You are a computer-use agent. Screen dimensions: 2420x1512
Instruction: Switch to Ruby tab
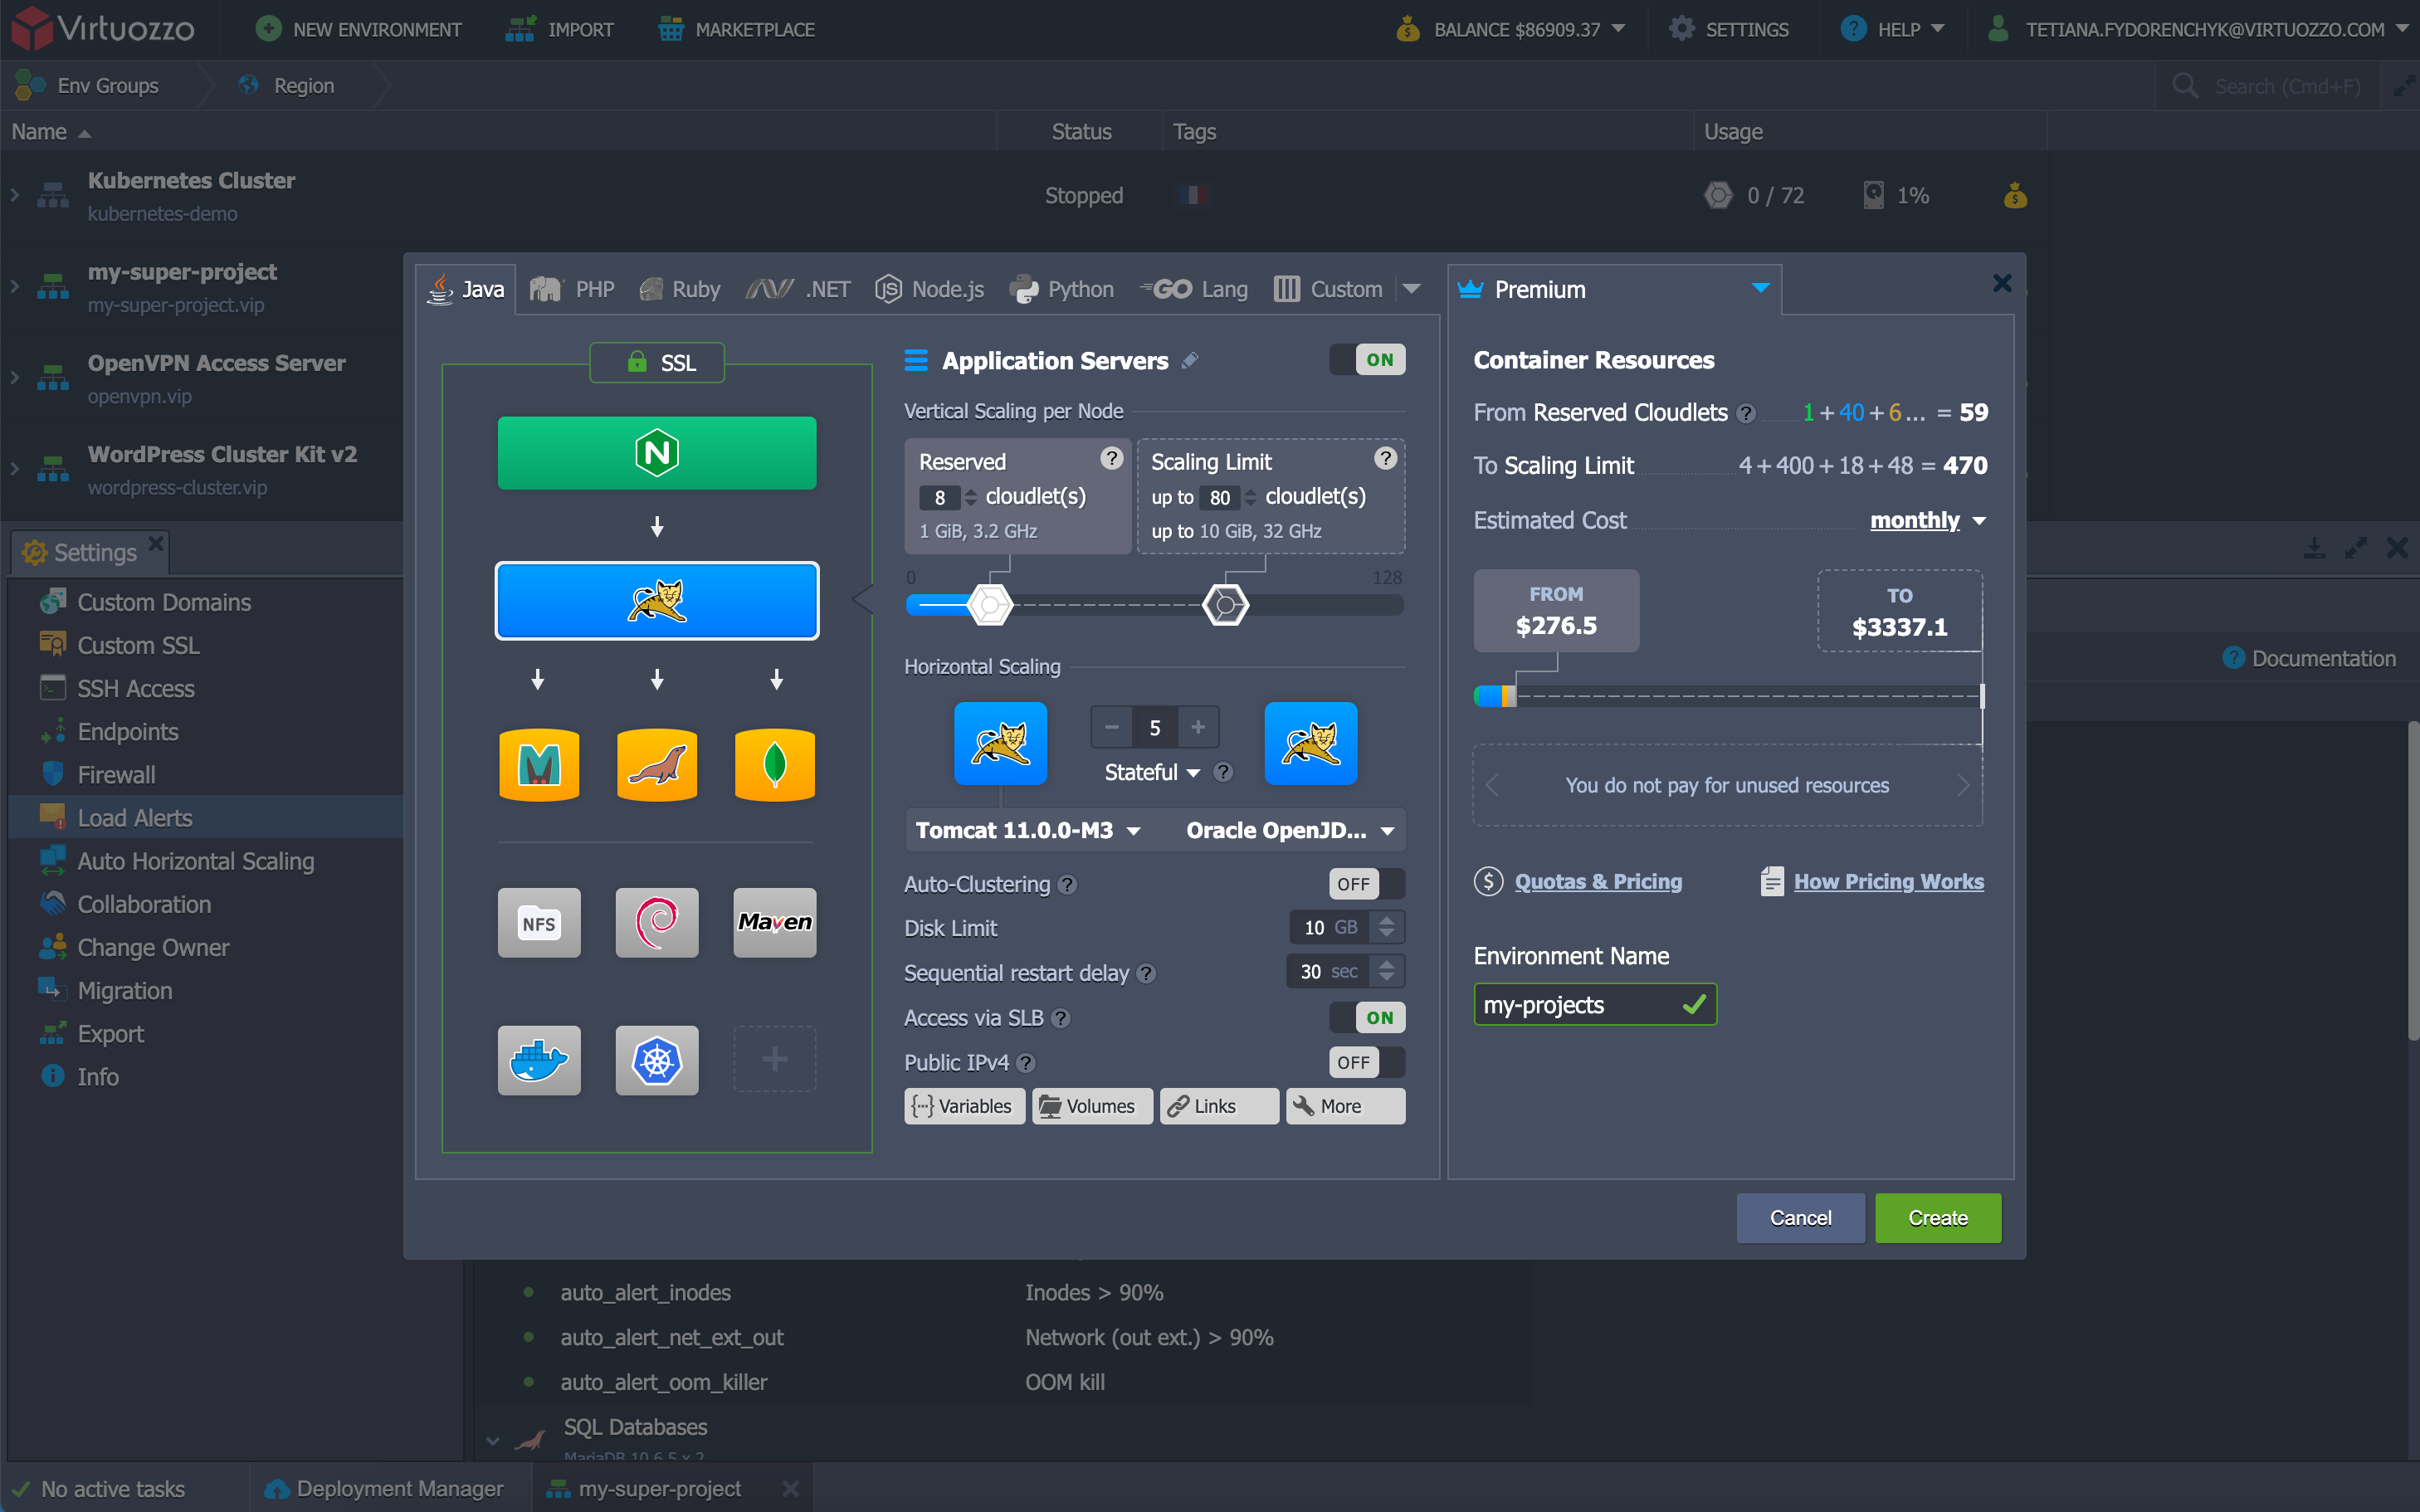(680, 289)
